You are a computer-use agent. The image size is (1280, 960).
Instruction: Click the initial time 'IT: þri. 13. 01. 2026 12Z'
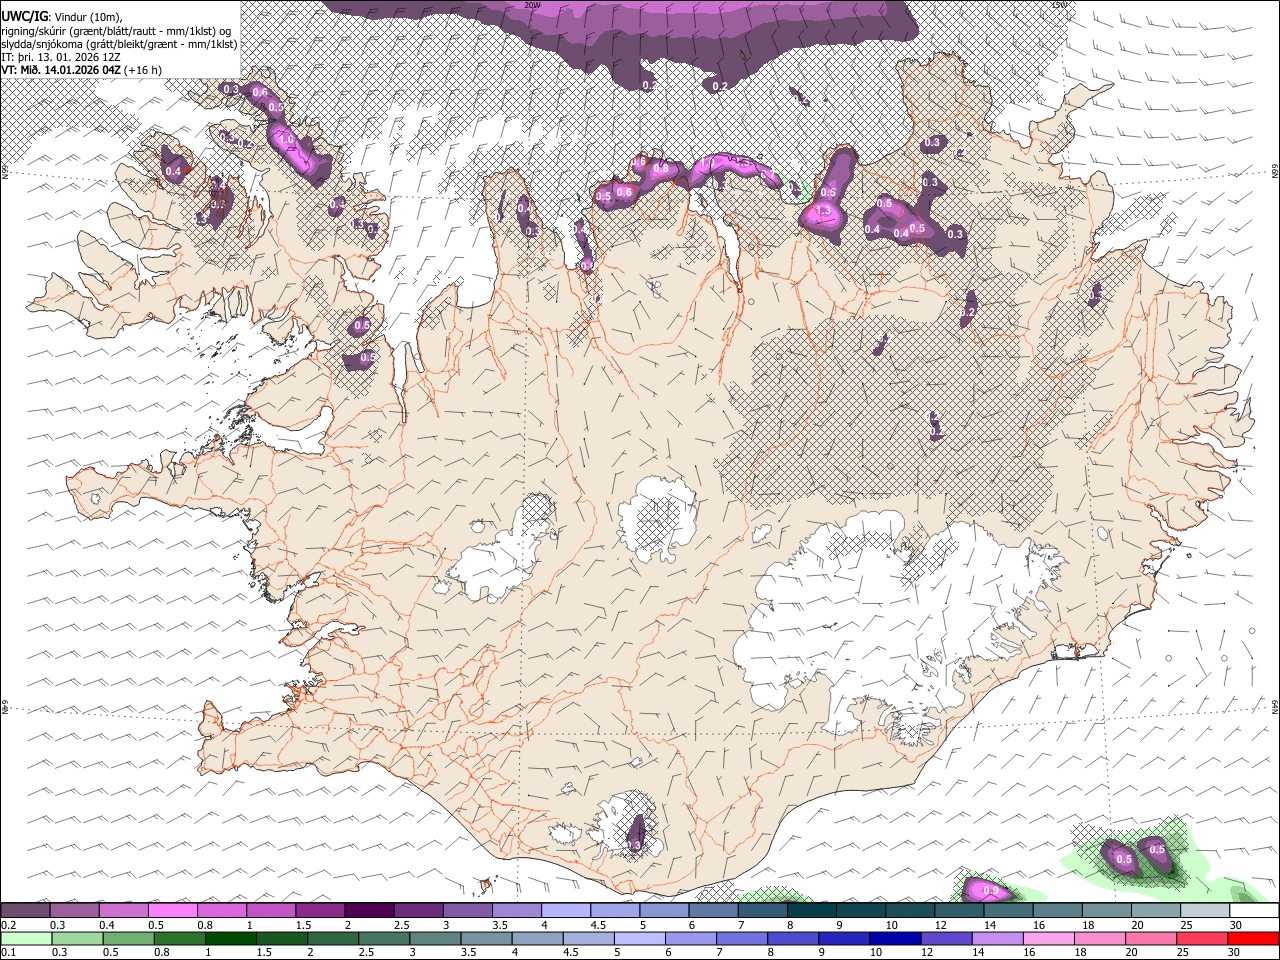point(61,57)
